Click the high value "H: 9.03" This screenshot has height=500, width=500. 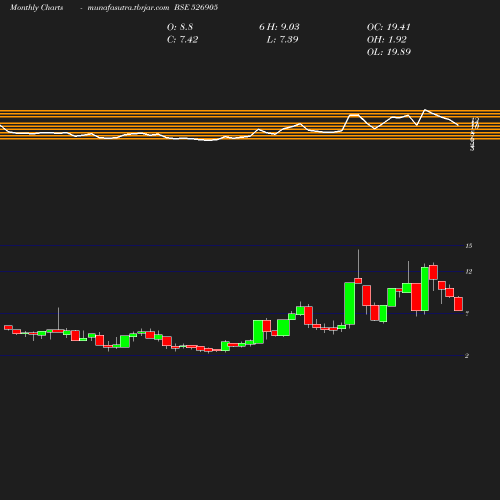(283, 27)
